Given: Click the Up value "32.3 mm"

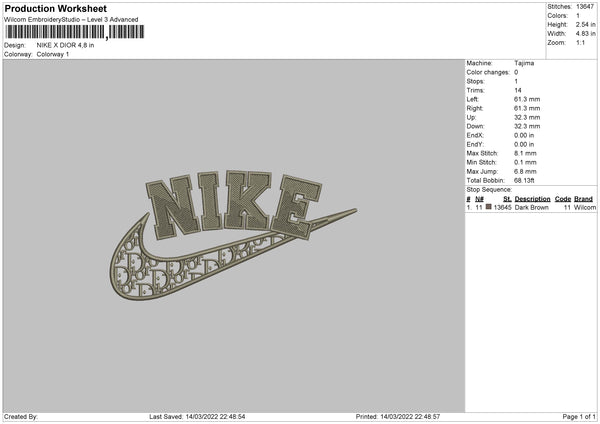Looking at the screenshot, I should click(x=527, y=117).
